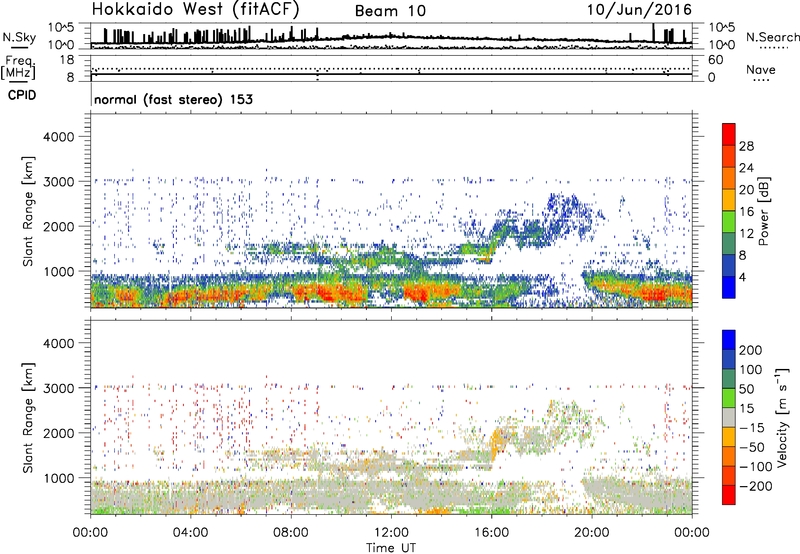Click the '3000' tick of the velocity panel
The image size is (800, 554).
(x=58, y=388)
